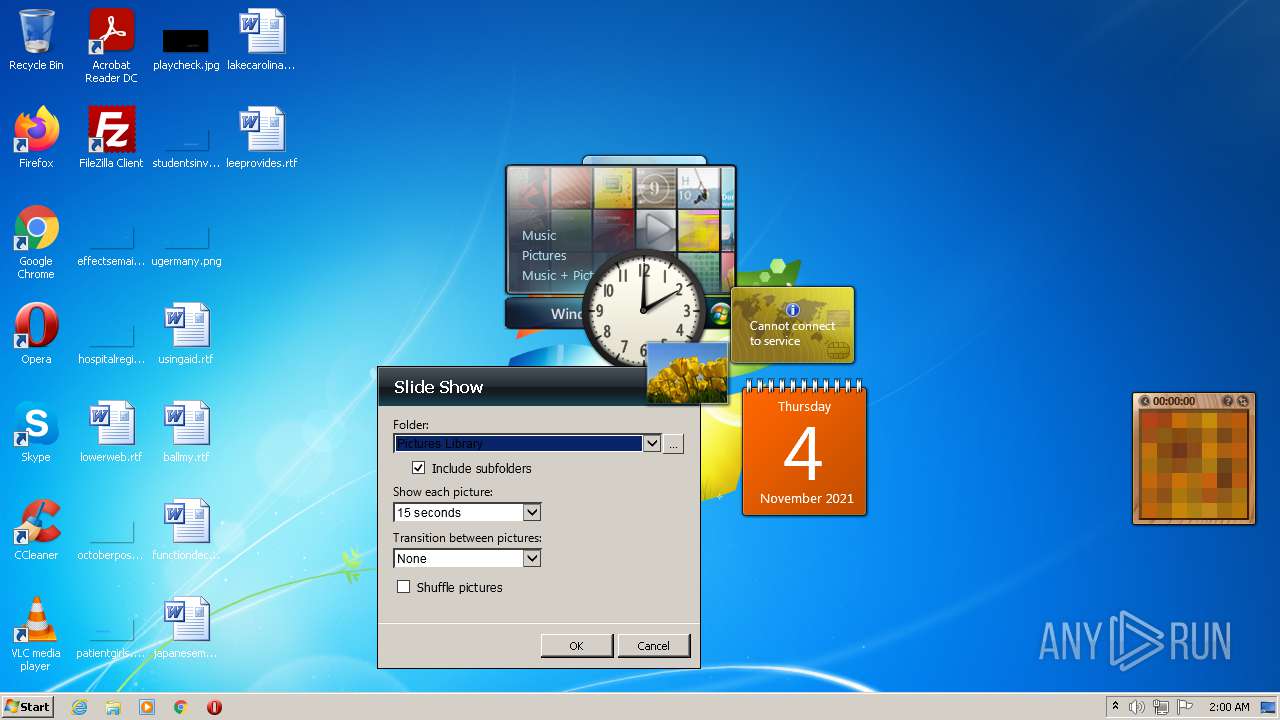Select the ugermany.png file
This screenshot has width=1280, height=720.
click(x=186, y=247)
